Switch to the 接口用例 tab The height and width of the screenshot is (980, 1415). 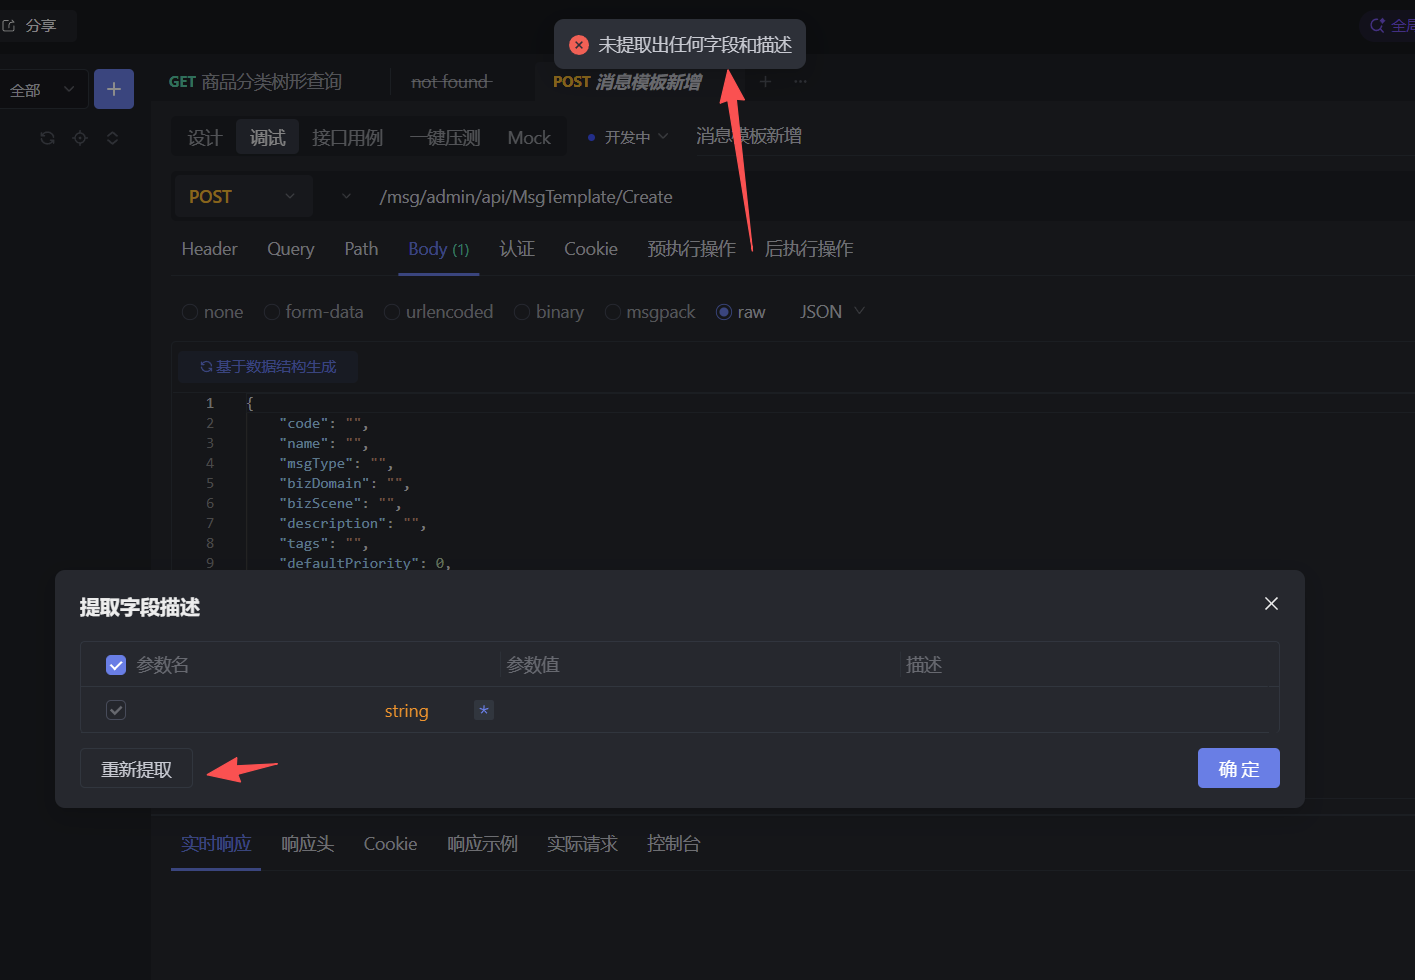(x=347, y=138)
